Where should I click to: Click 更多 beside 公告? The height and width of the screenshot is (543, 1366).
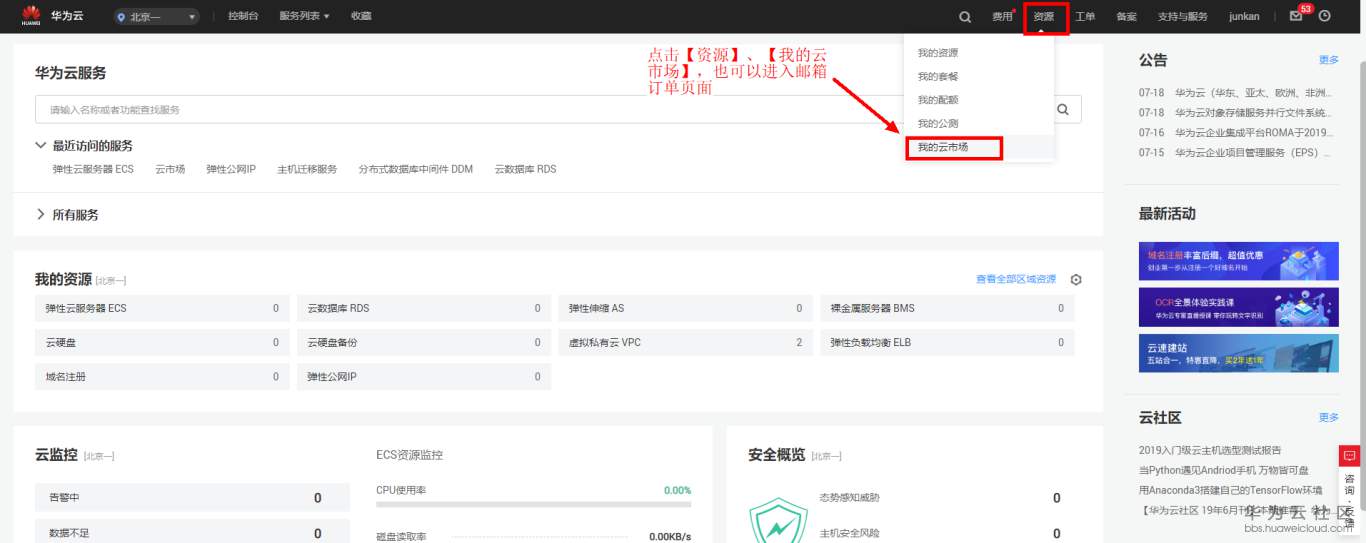click(1328, 60)
